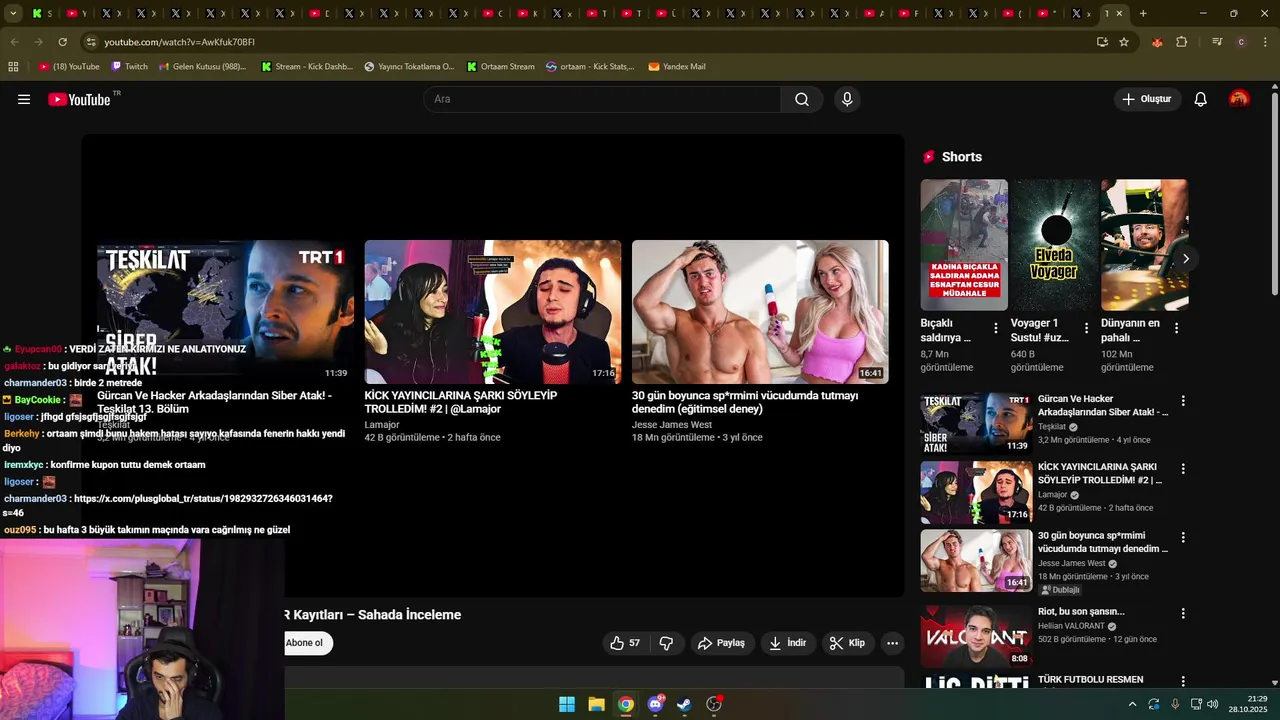Screen dimensions: 1280x720
Task: Open Elveda Voyager short thumbnail
Action: point(1054,245)
